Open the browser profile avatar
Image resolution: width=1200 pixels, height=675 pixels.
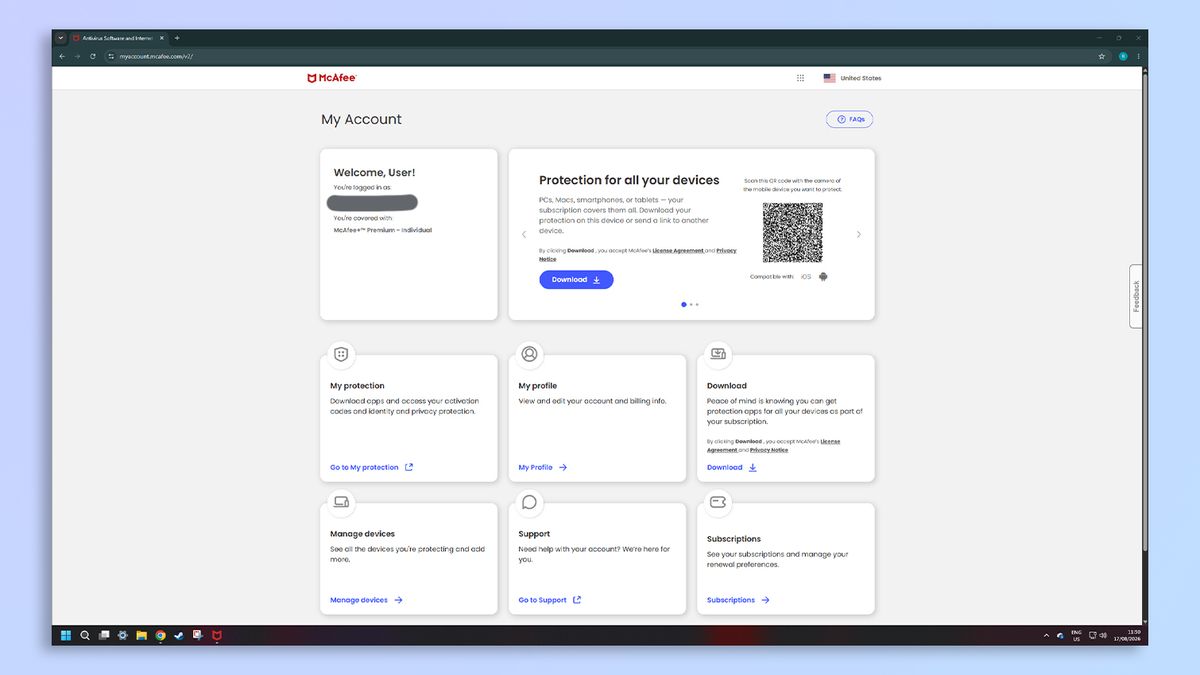(x=1123, y=56)
